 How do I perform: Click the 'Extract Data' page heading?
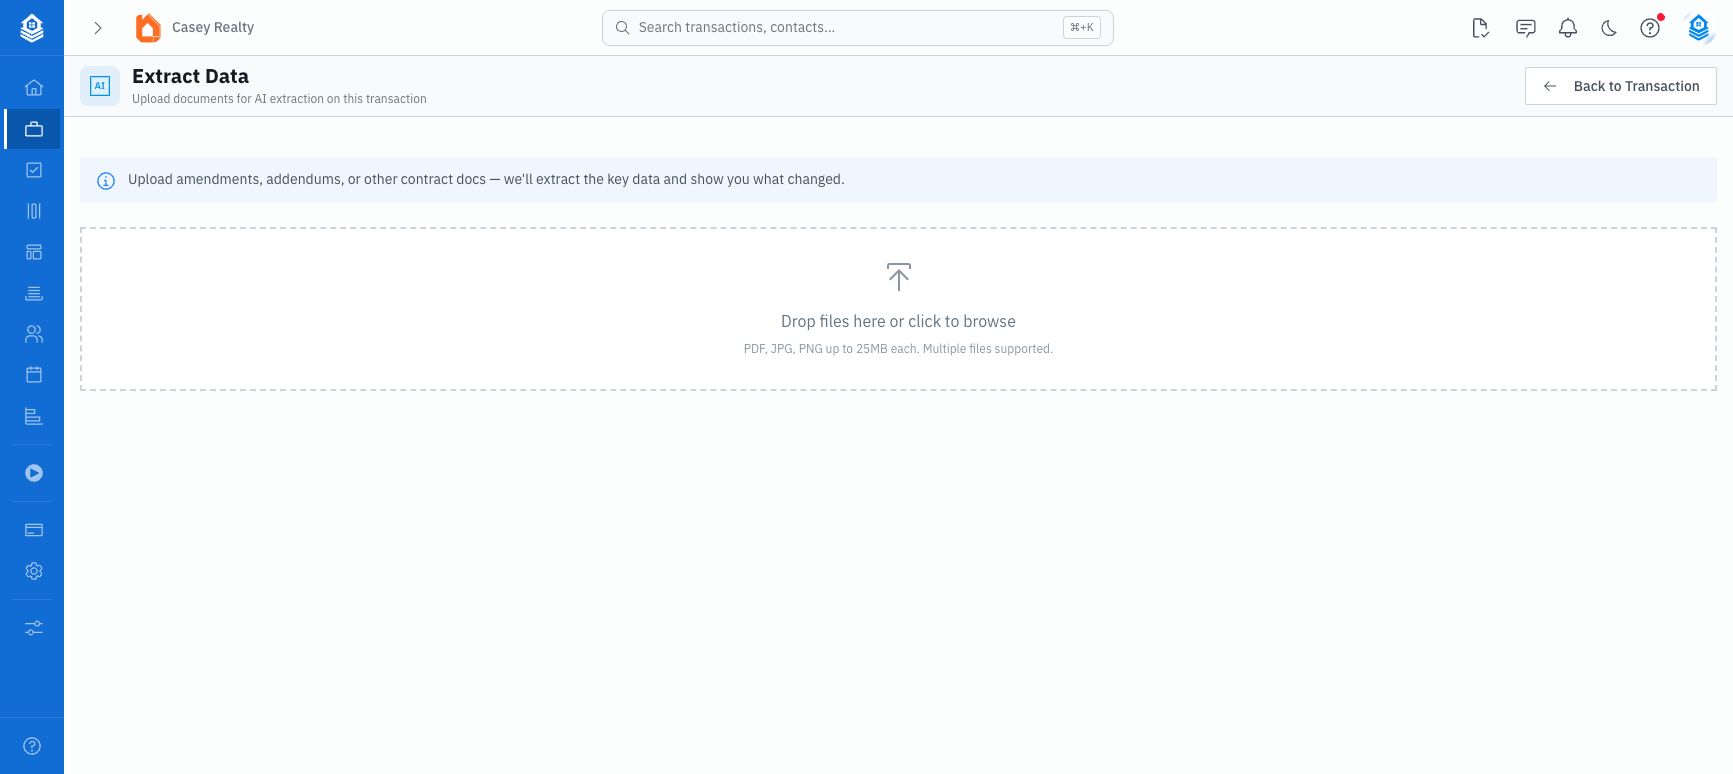[190, 76]
